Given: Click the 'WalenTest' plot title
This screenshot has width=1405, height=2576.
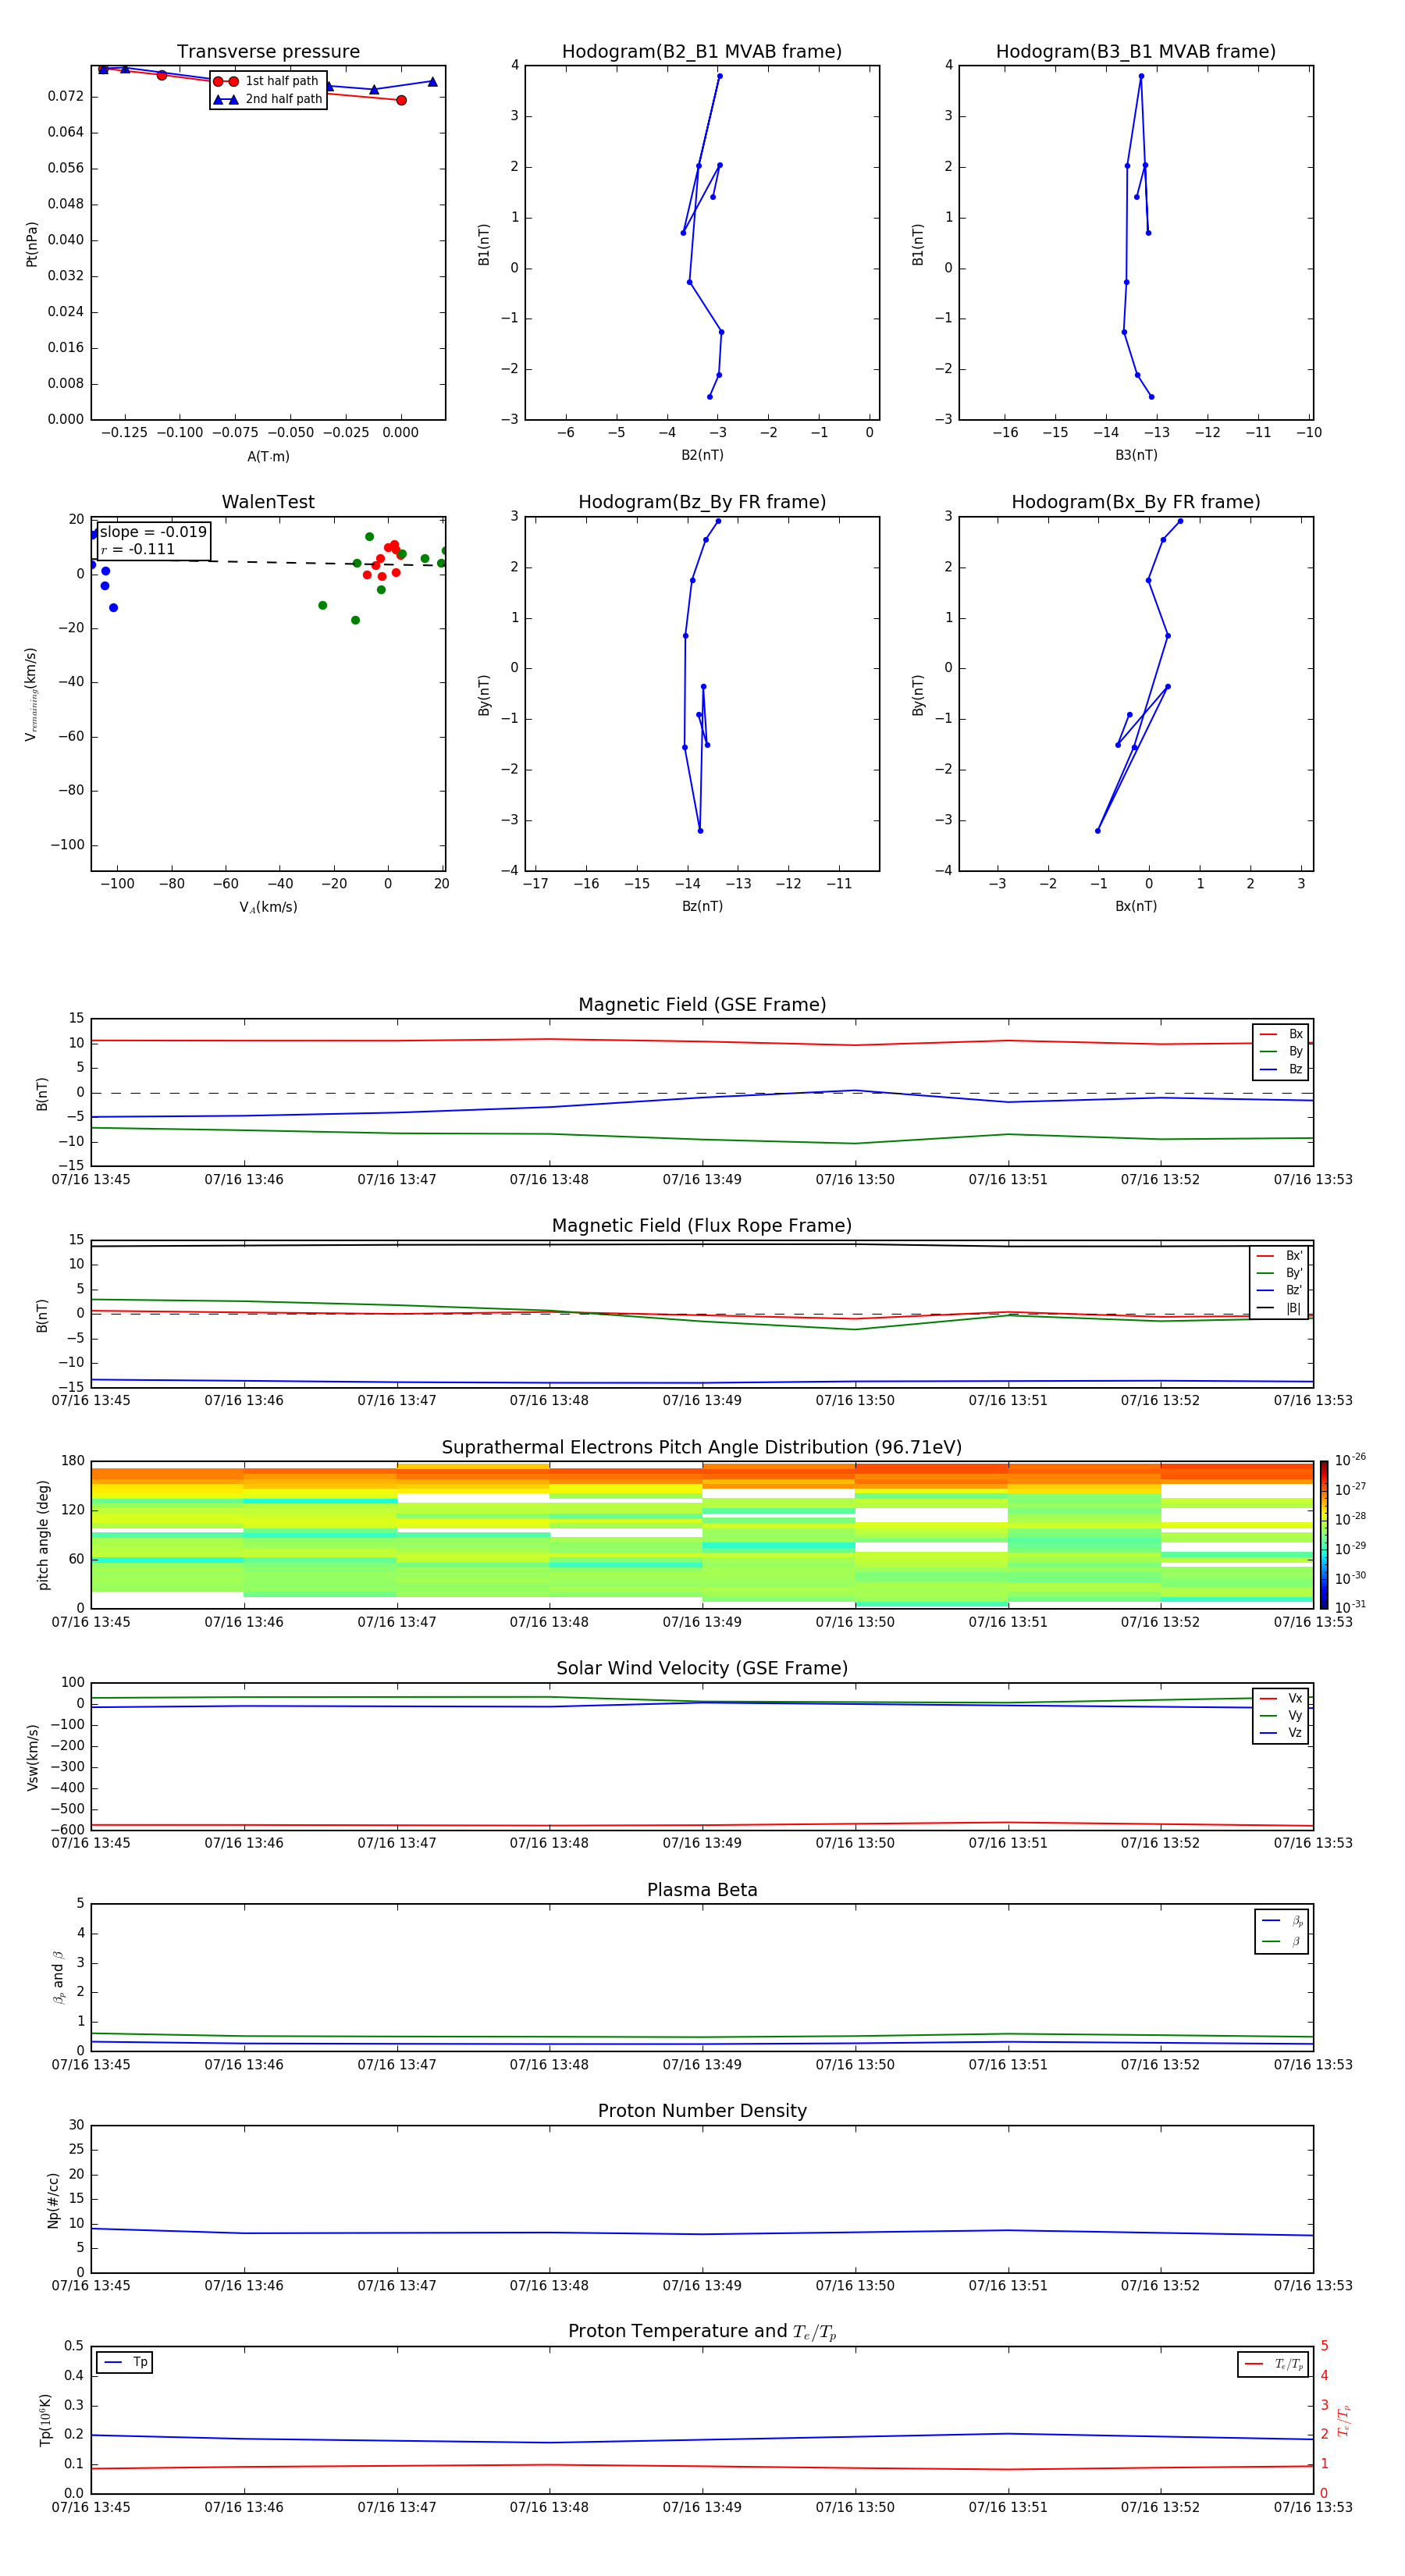Looking at the screenshot, I should click(x=268, y=502).
